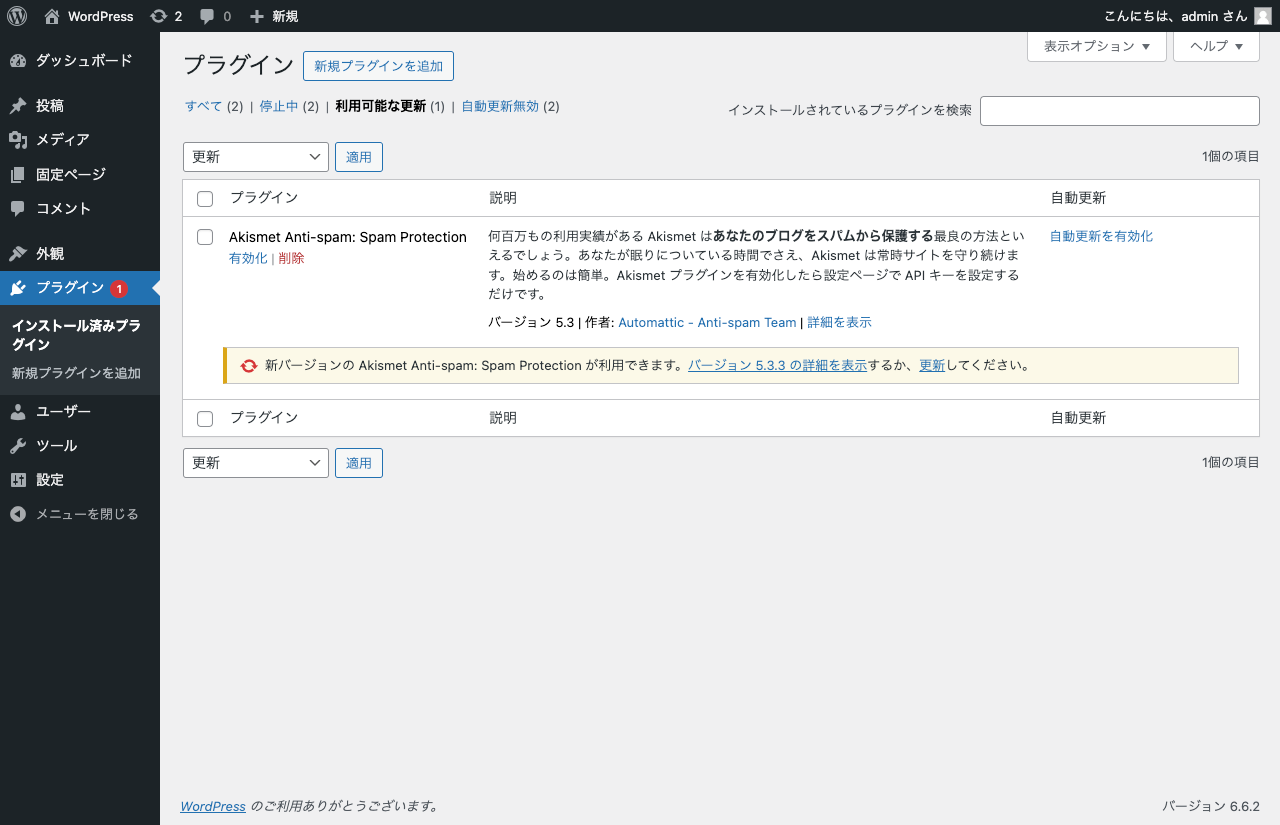Click bottom 適用 button
This screenshot has width=1280, height=825.
pos(359,463)
